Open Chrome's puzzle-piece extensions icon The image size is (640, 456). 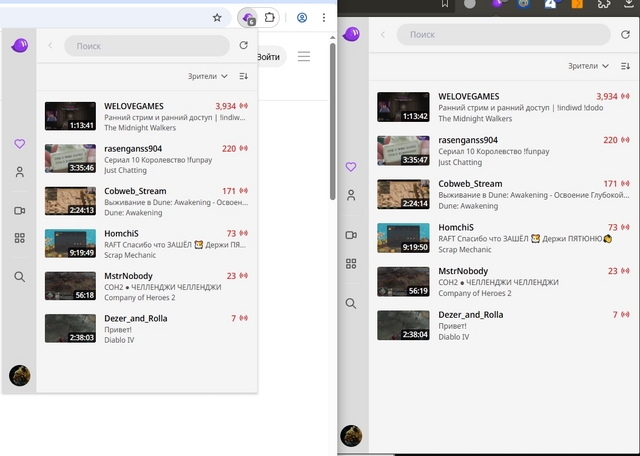point(269,18)
